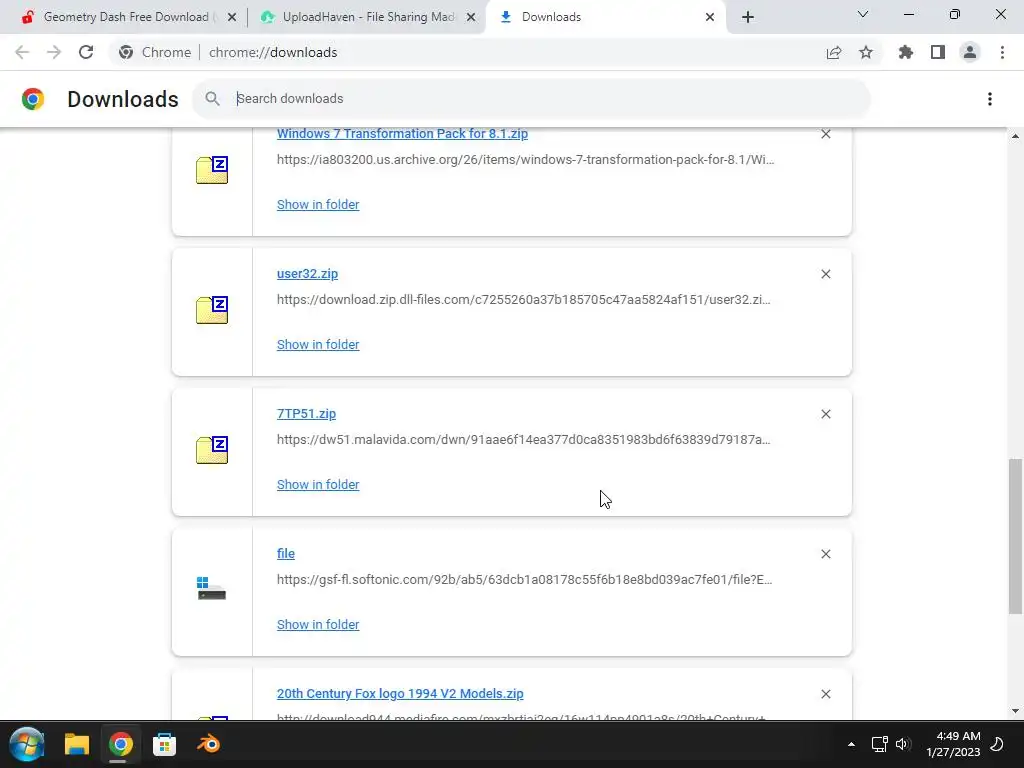
Task: Click the search magnifier icon
Action: click(212, 99)
